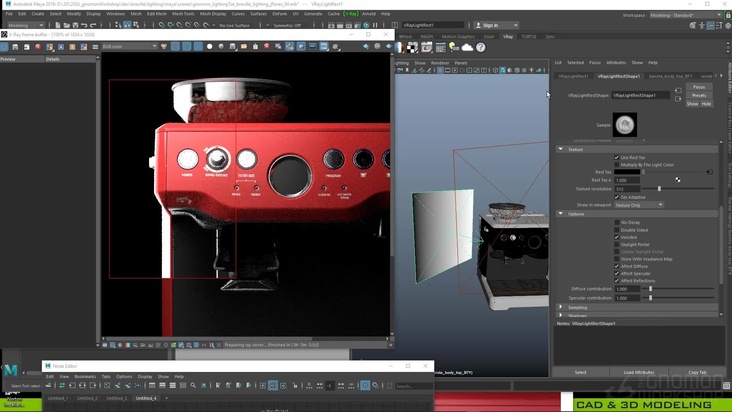Click the V-Ray frame buffer save image icon
The width and height of the screenshot is (732, 412).
click(x=16, y=46)
